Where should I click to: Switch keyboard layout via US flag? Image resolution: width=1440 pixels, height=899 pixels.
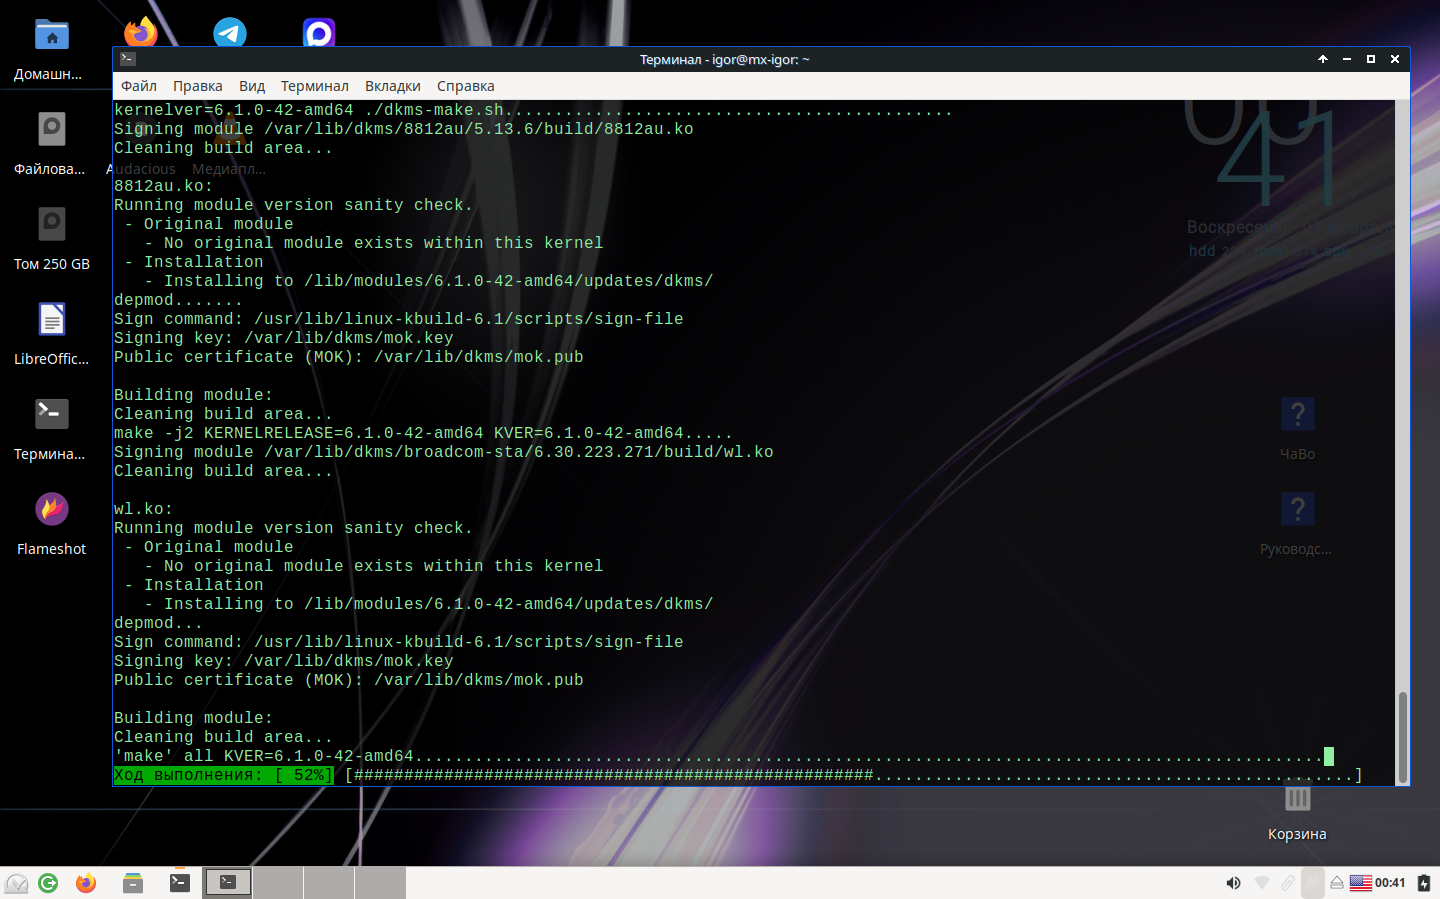point(1360,882)
